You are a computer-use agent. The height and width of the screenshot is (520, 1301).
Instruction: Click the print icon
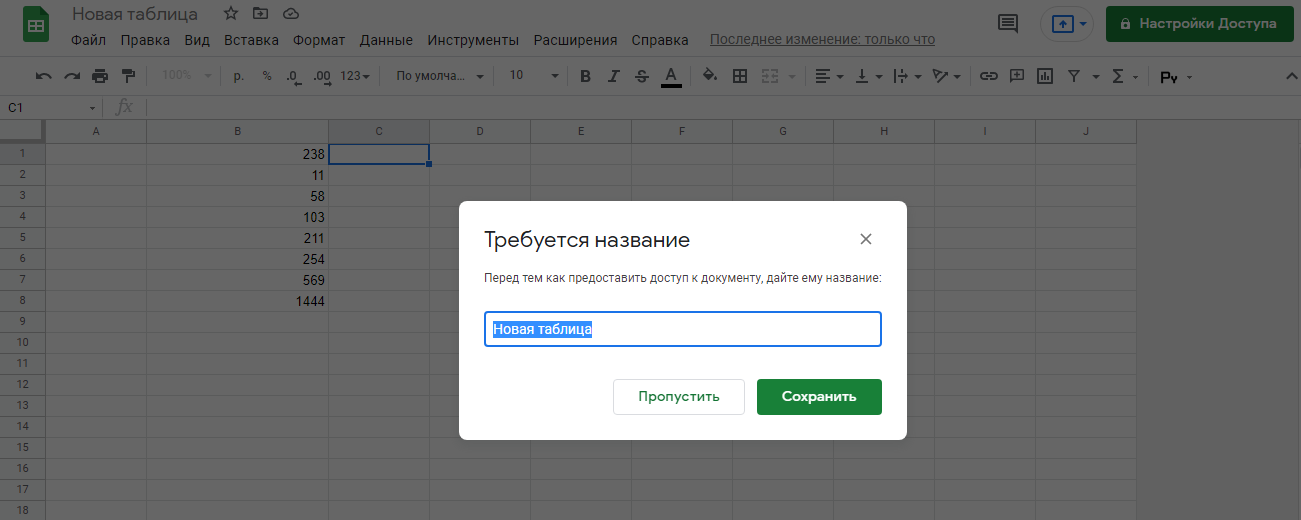point(100,76)
